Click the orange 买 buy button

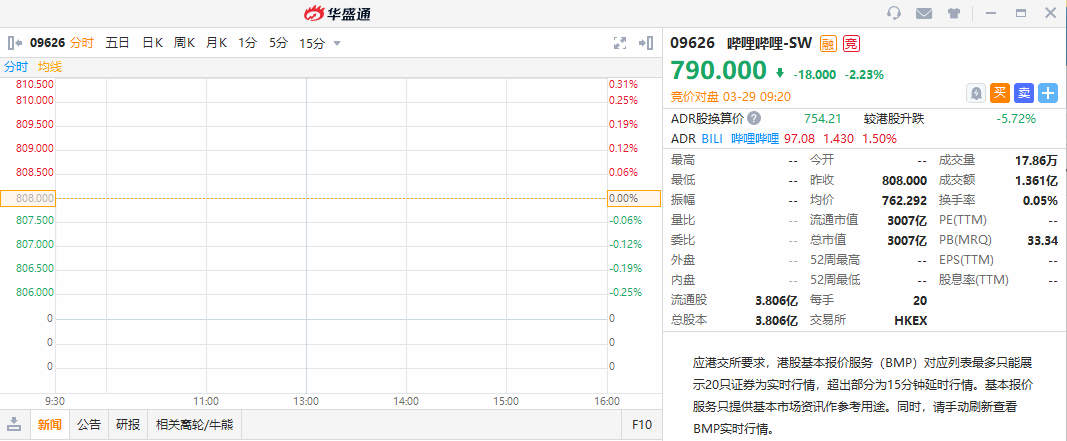[999, 93]
